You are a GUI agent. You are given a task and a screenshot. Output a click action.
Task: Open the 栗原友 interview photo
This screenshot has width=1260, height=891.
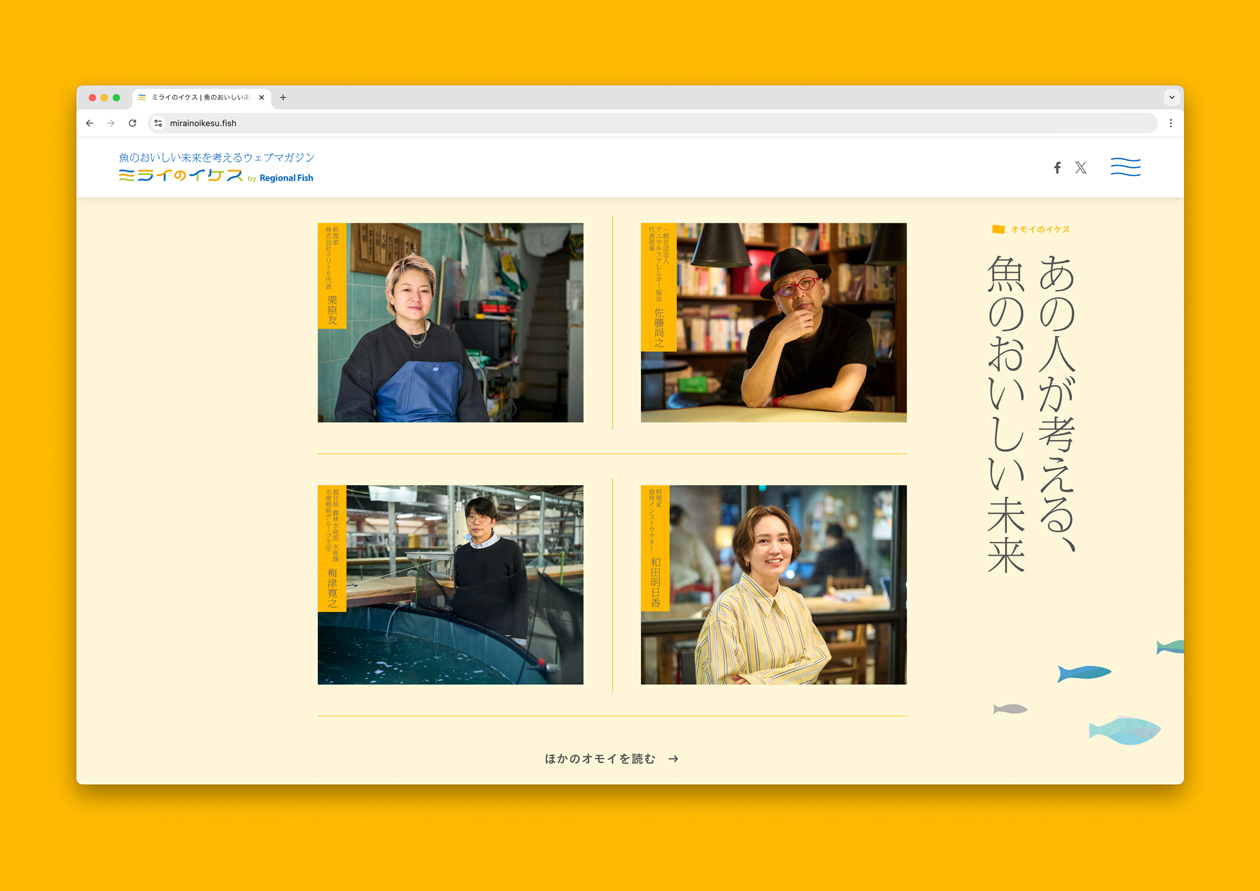click(x=450, y=322)
